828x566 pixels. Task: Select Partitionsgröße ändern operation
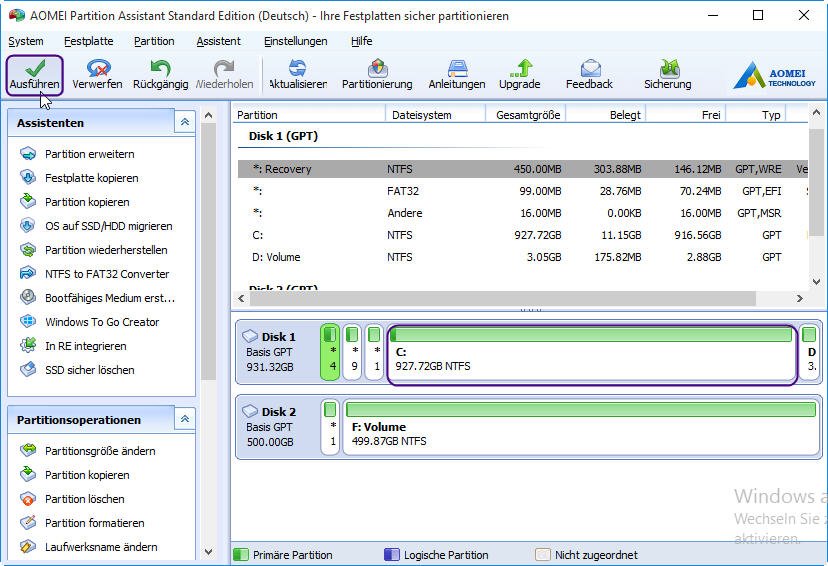coord(88,451)
